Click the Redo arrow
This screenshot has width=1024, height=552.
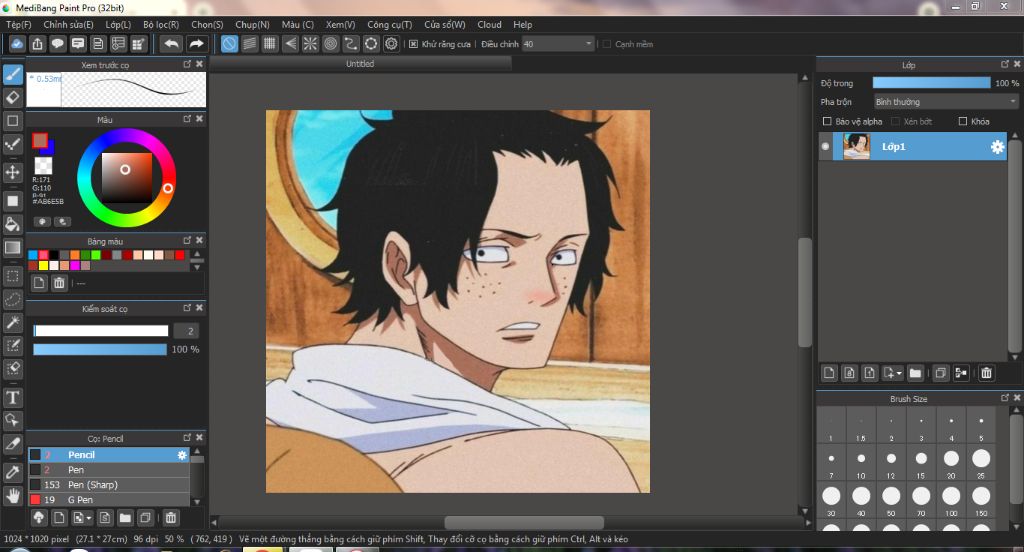pyautogui.click(x=196, y=44)
